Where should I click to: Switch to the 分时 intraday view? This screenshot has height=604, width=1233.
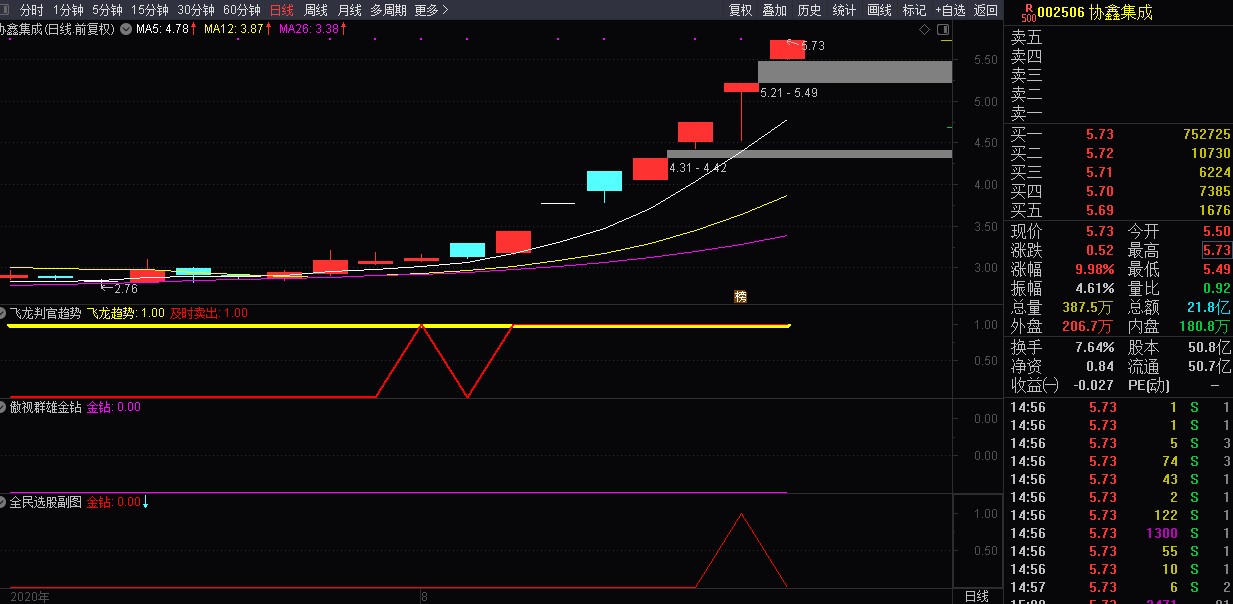[31, 10]
